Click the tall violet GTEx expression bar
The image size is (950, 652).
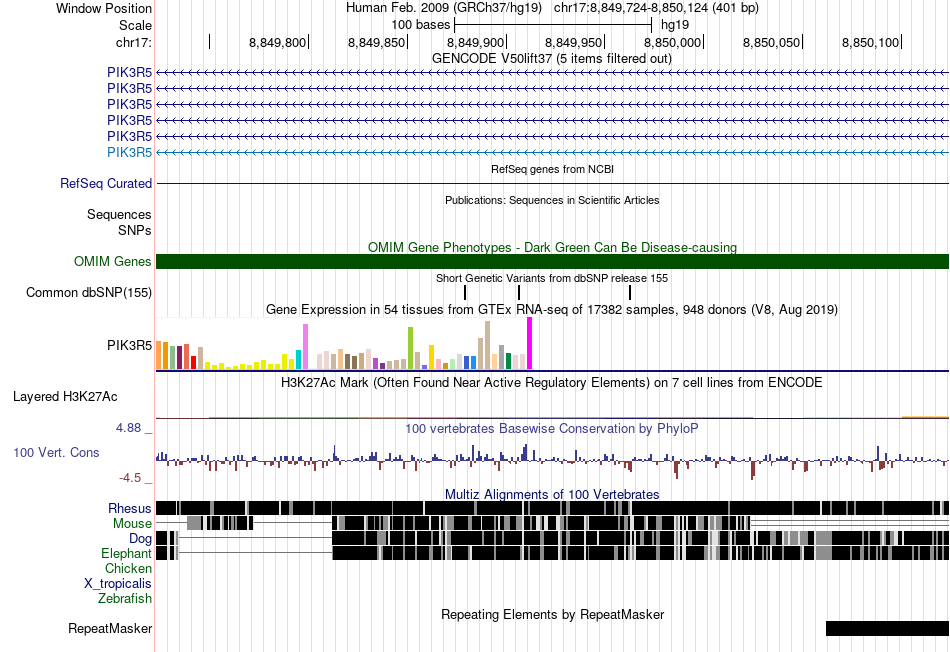pos(305,347)
